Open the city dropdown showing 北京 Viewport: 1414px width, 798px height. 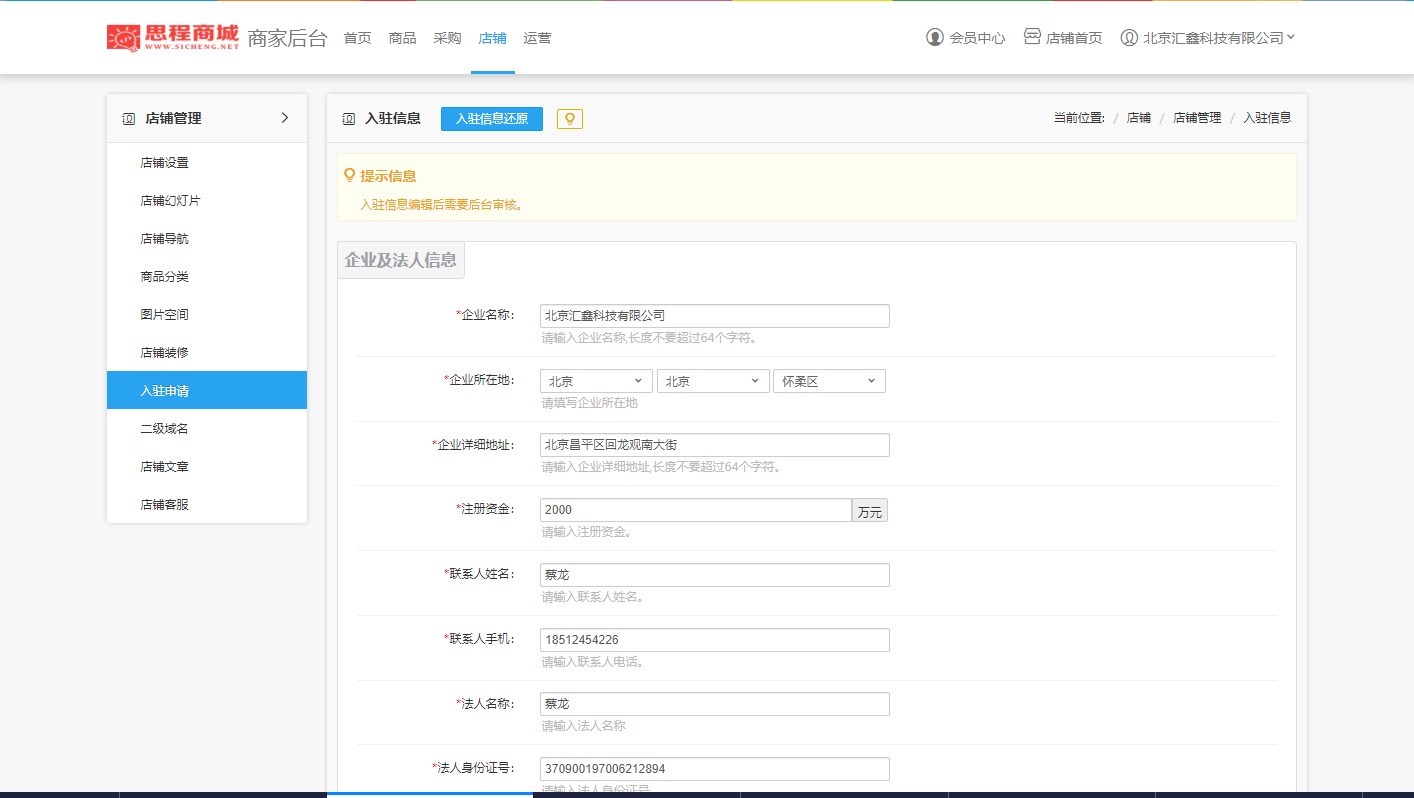[713, 381]
